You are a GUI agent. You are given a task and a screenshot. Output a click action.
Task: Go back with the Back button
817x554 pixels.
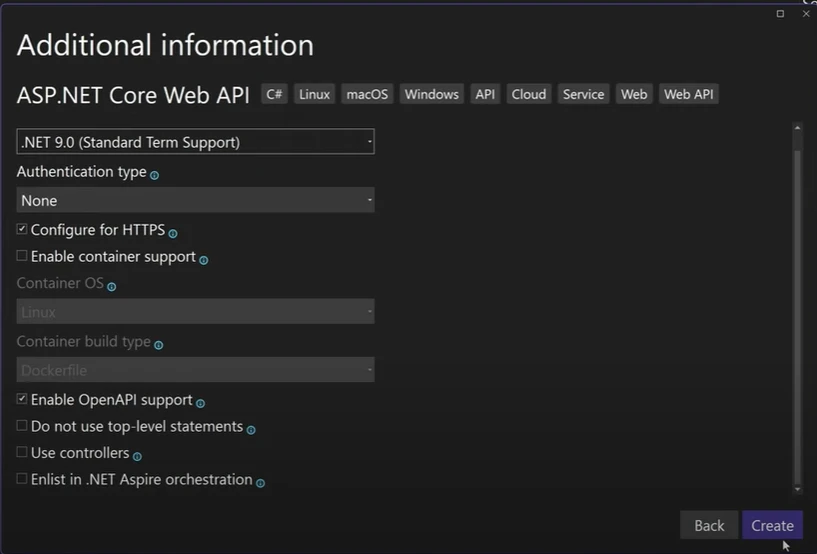click(709, 525)
